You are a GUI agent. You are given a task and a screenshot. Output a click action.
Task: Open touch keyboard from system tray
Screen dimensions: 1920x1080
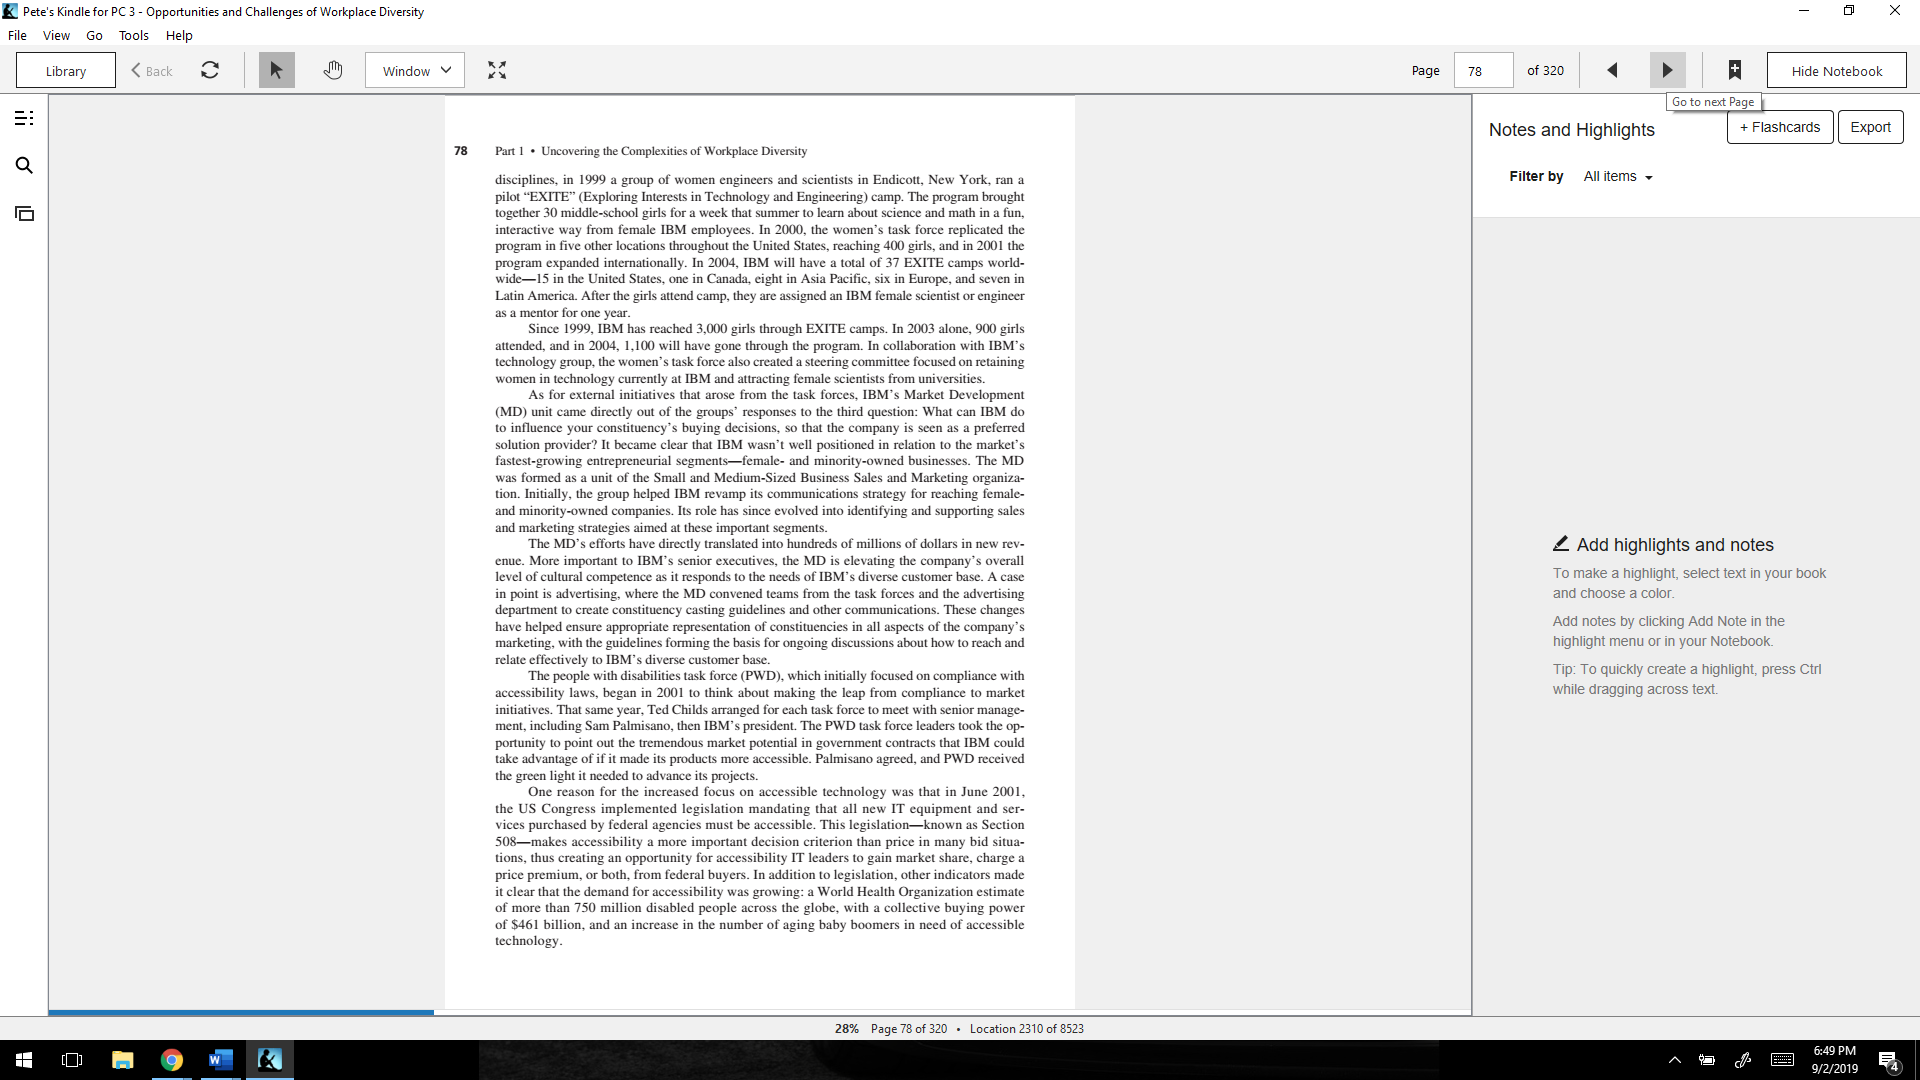1782,1060
